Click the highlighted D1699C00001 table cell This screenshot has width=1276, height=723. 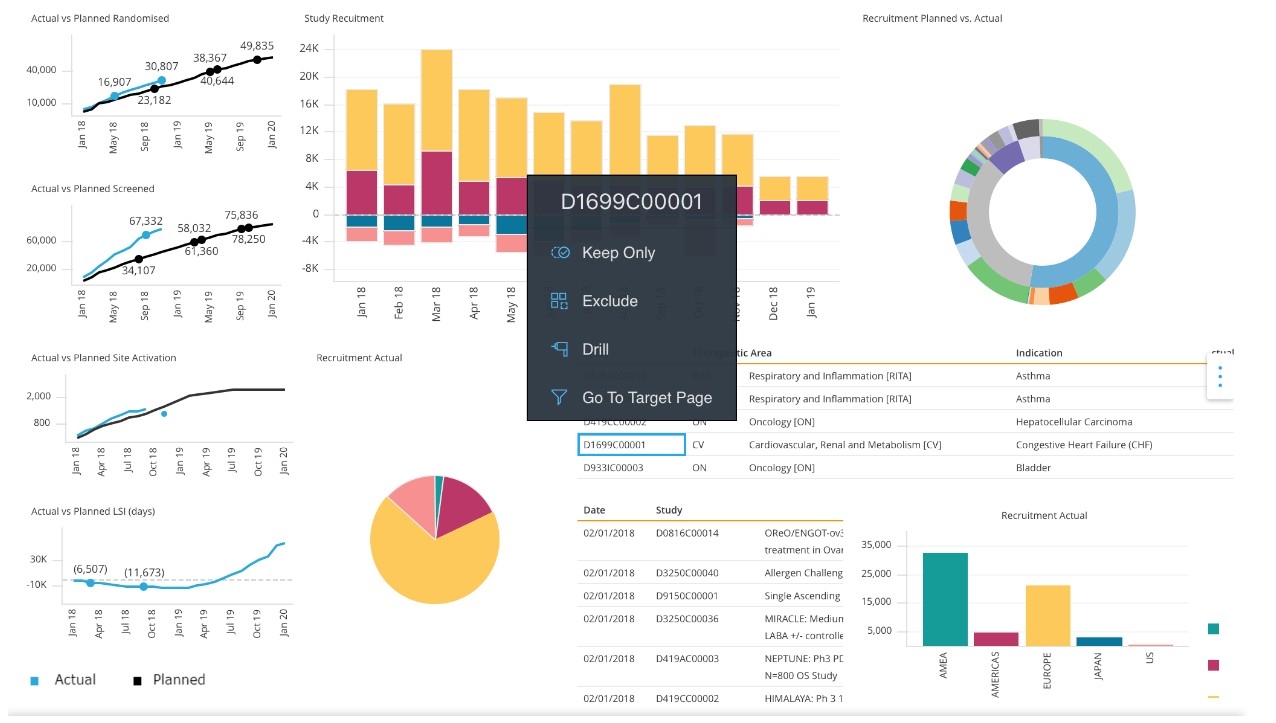tap(631, 445)
